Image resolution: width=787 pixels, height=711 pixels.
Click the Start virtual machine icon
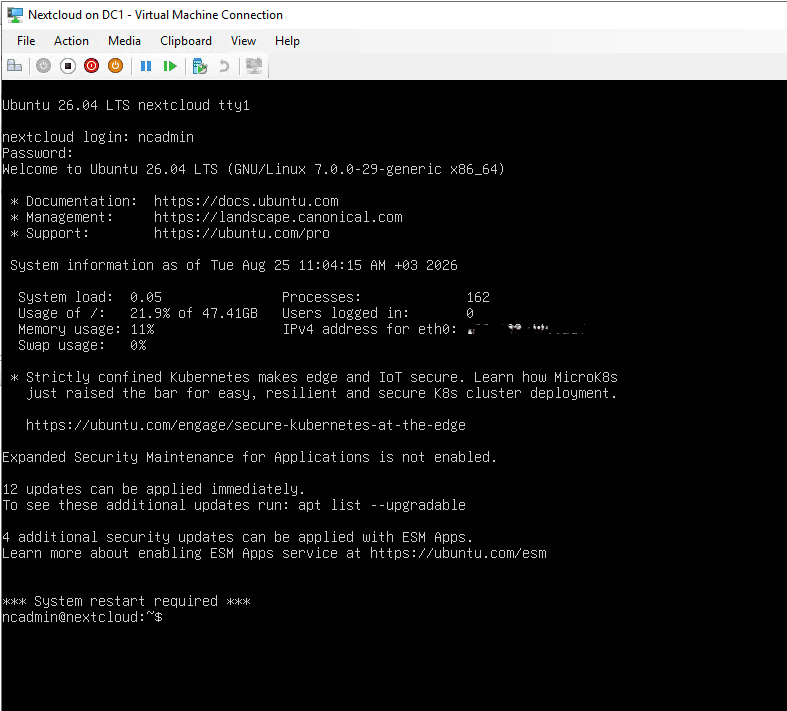pyautogui.click(x=44, y=66)
